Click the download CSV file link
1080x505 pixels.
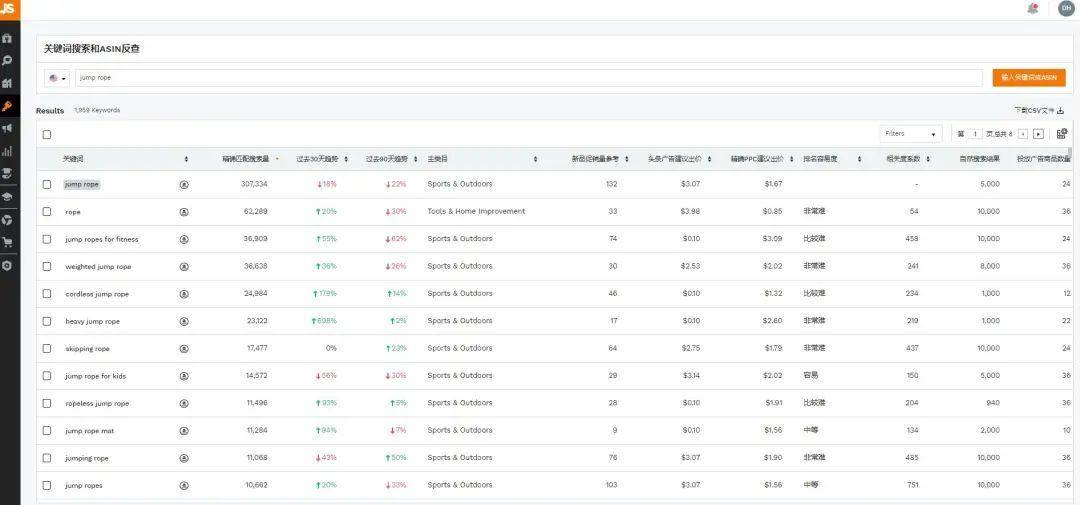1039,111
